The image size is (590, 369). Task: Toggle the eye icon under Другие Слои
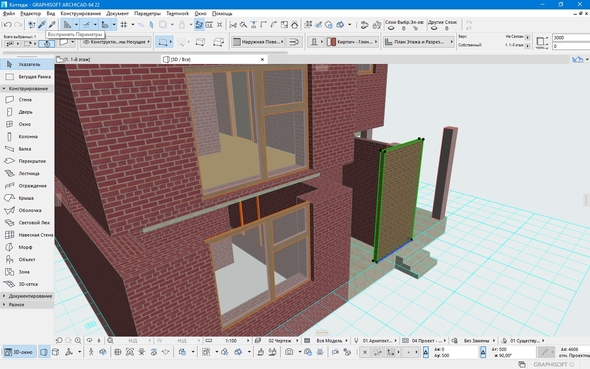[x=434, y=29]
